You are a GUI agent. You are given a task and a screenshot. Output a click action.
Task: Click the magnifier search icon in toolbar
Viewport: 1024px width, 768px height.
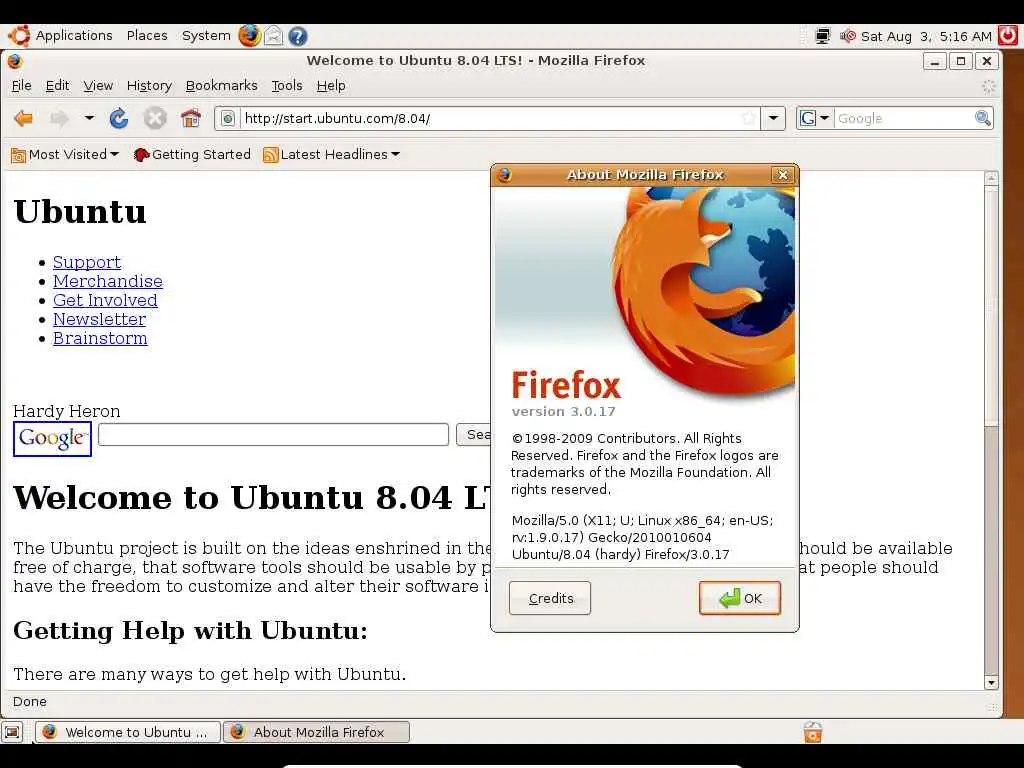[x=982, y=118]
